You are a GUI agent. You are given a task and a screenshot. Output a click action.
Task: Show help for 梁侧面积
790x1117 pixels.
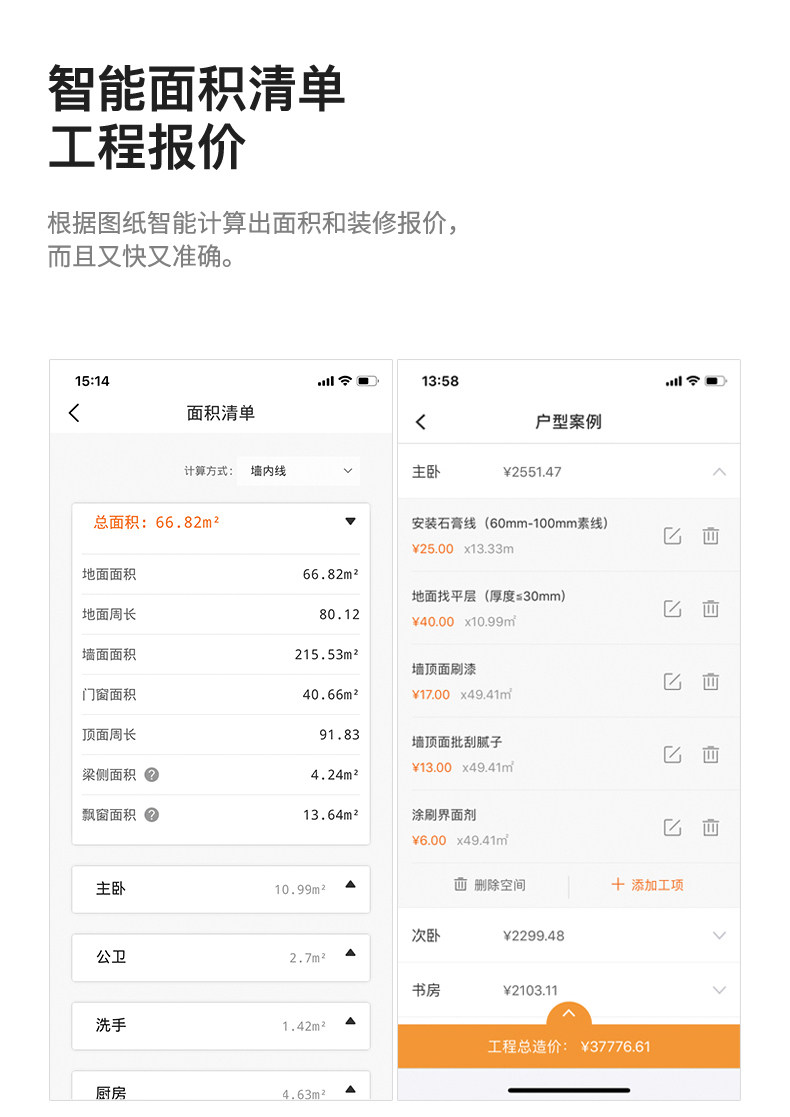point(152,774)
